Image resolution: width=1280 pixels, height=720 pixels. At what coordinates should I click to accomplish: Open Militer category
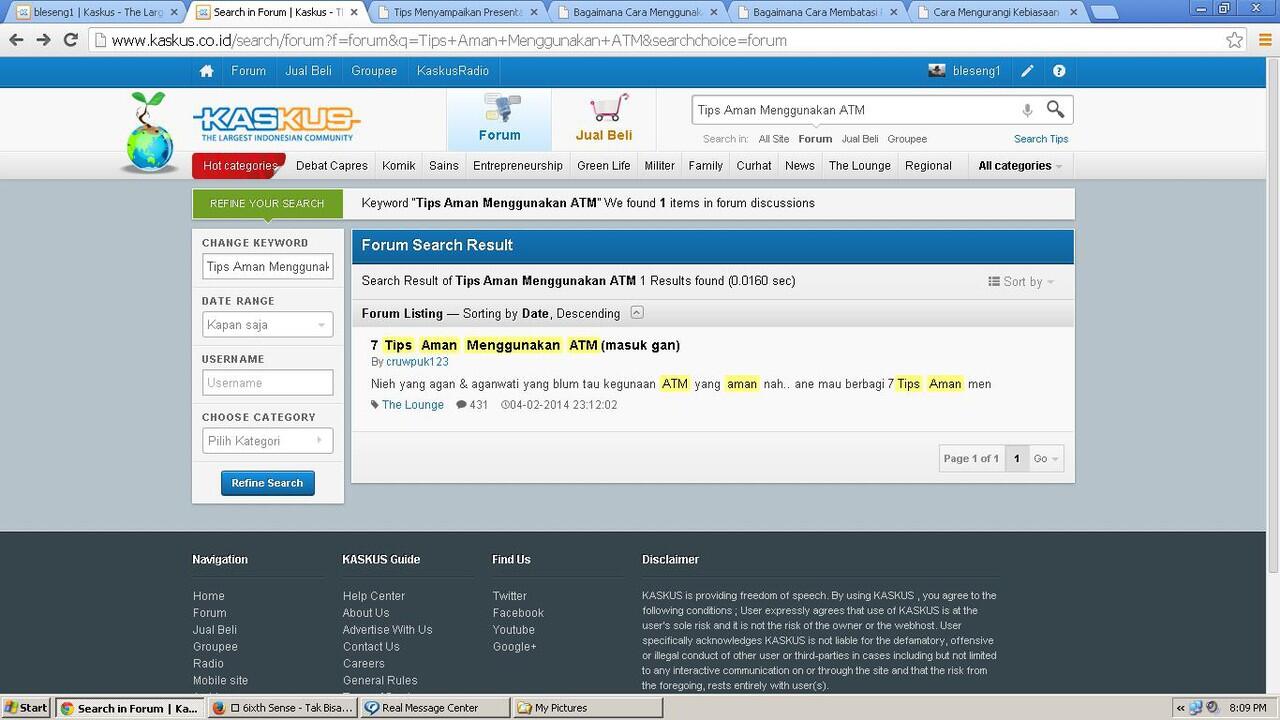coord(659,166)
